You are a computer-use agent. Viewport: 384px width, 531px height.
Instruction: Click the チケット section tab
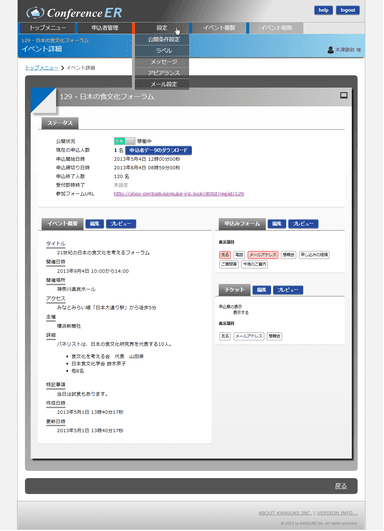tap(234, 290)
